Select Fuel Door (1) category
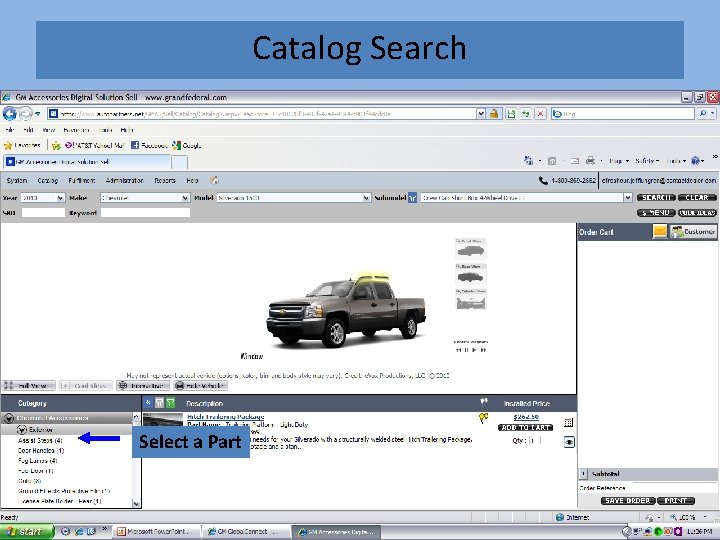 (36, 471)
